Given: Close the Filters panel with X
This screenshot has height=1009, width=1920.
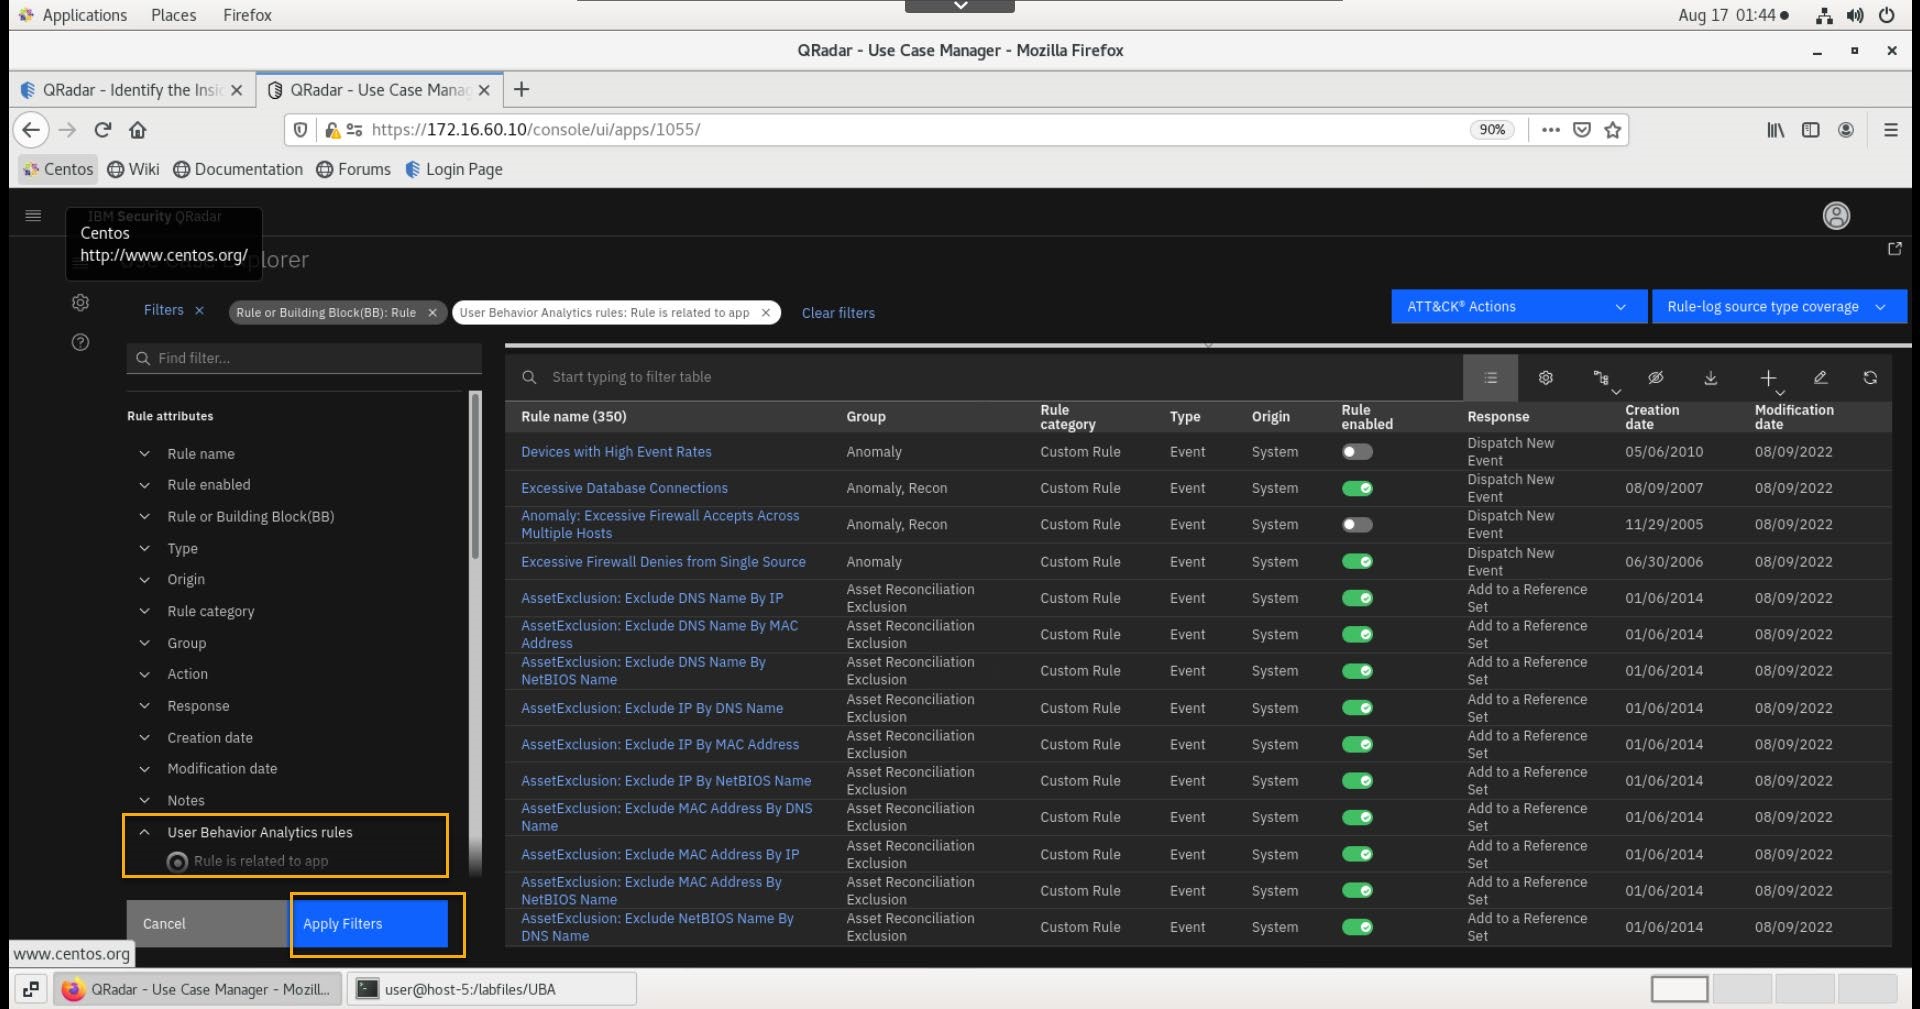Looking at the screenshot, I should [x=199, y=311].
